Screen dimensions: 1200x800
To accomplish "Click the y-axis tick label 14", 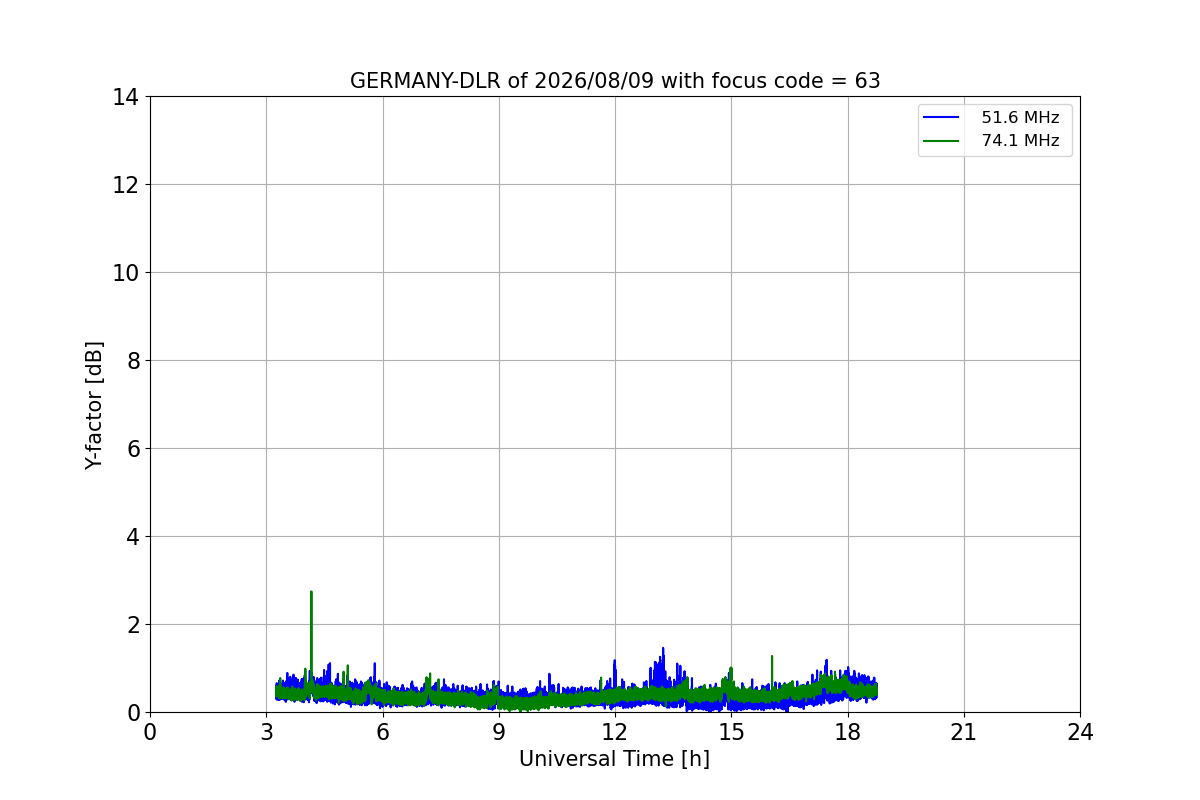I will tap(127, 97).
